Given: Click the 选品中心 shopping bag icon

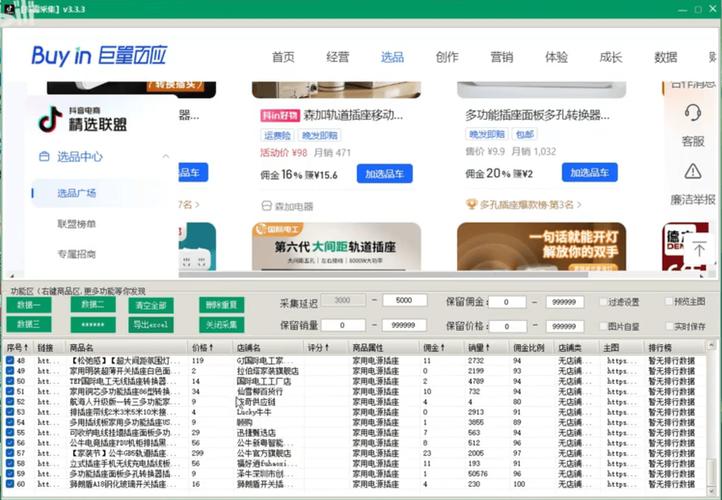Looking at the screenshot, I should [x=44, y=157].
